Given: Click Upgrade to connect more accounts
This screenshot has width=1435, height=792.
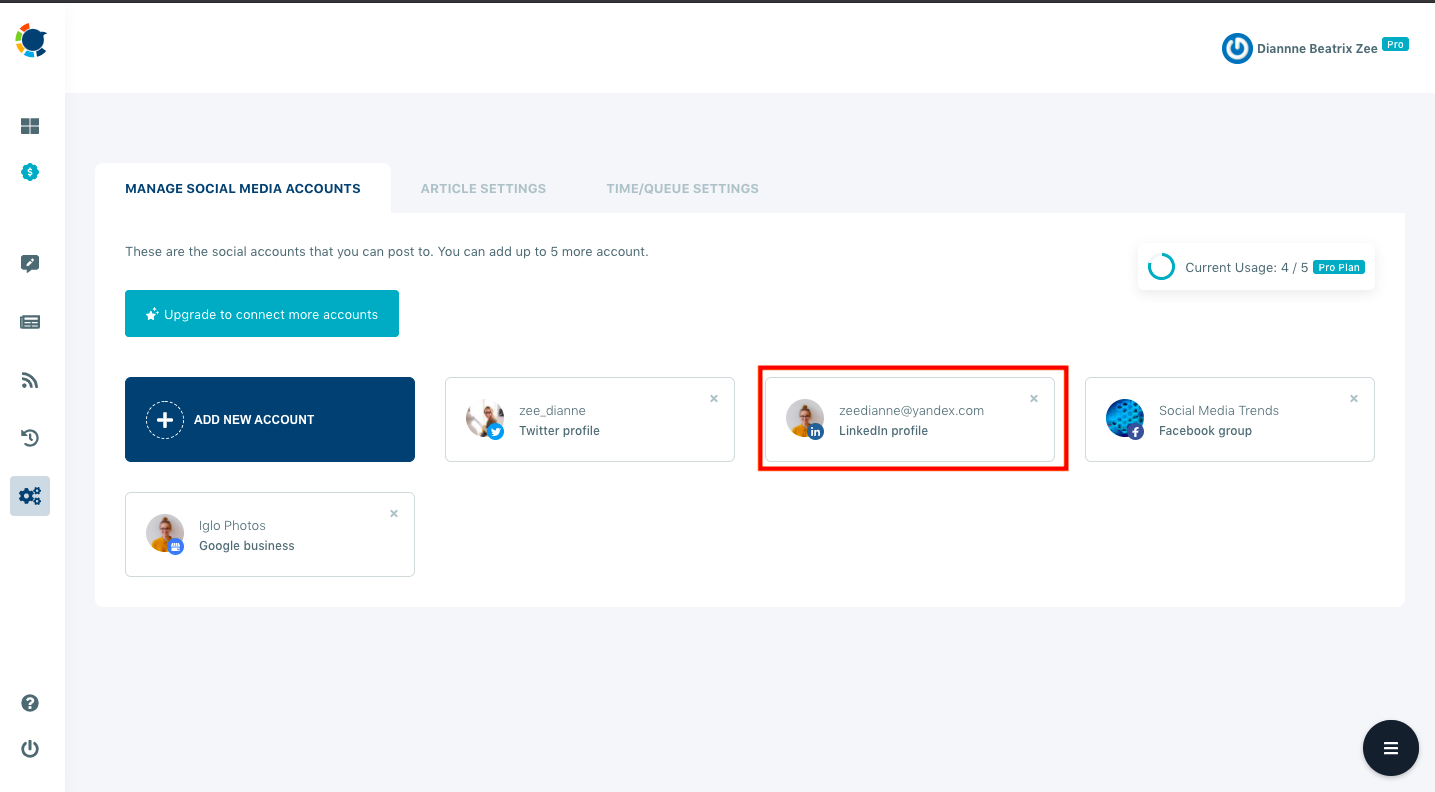Looking at the screenshot, I should [x=262, y=313].
